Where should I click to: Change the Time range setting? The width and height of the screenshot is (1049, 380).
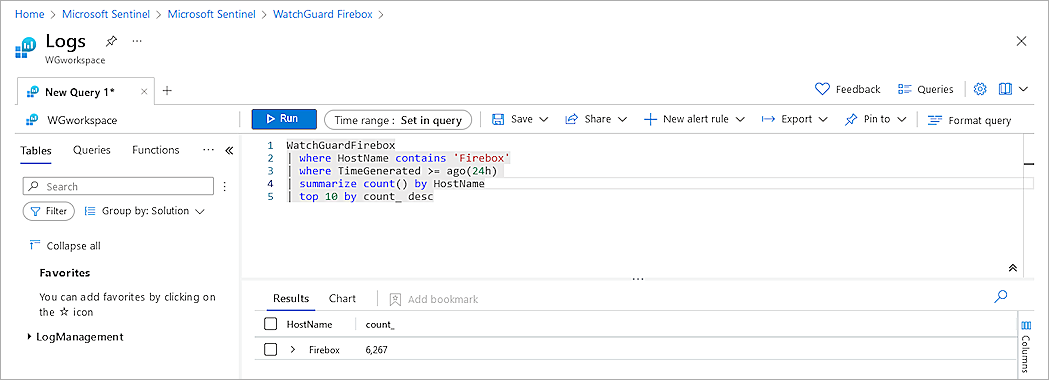(x=398, y=120)
